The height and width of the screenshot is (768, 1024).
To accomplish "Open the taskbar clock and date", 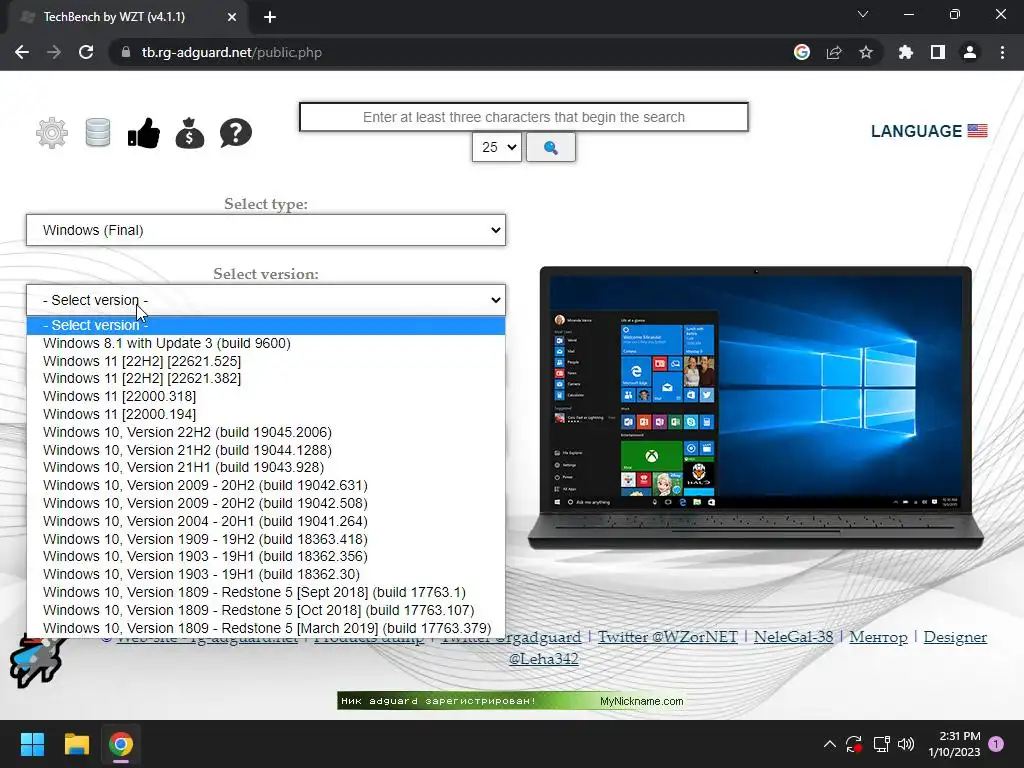I will tap(954, 744).
